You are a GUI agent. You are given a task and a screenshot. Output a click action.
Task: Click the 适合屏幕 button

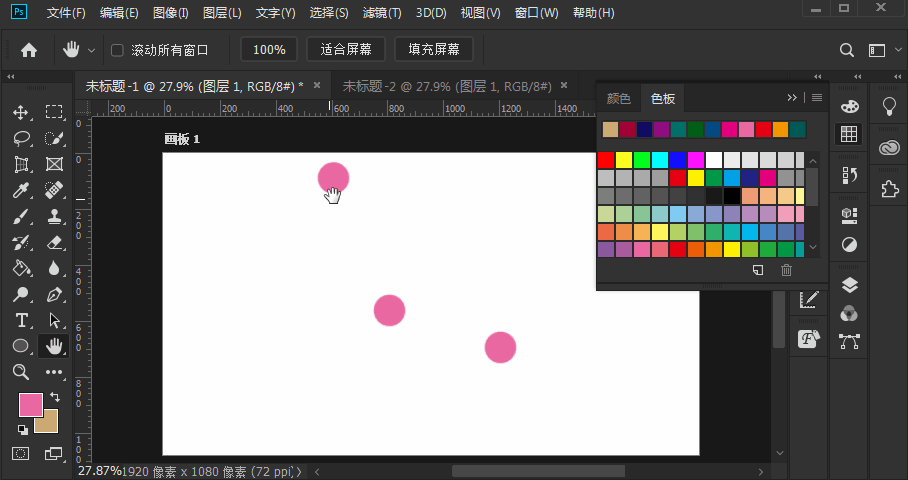click(x=346, y=50)
